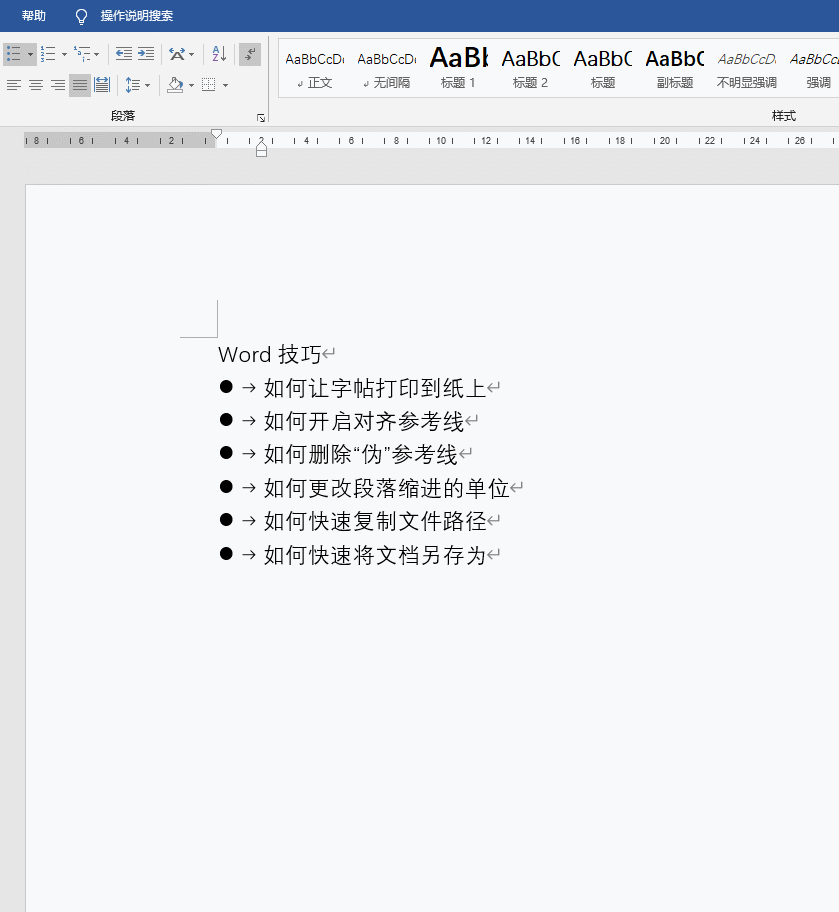The width and height of the screenshot is (839, 912).
Task: Increase the paragraph indent
Action: [146, 54]
